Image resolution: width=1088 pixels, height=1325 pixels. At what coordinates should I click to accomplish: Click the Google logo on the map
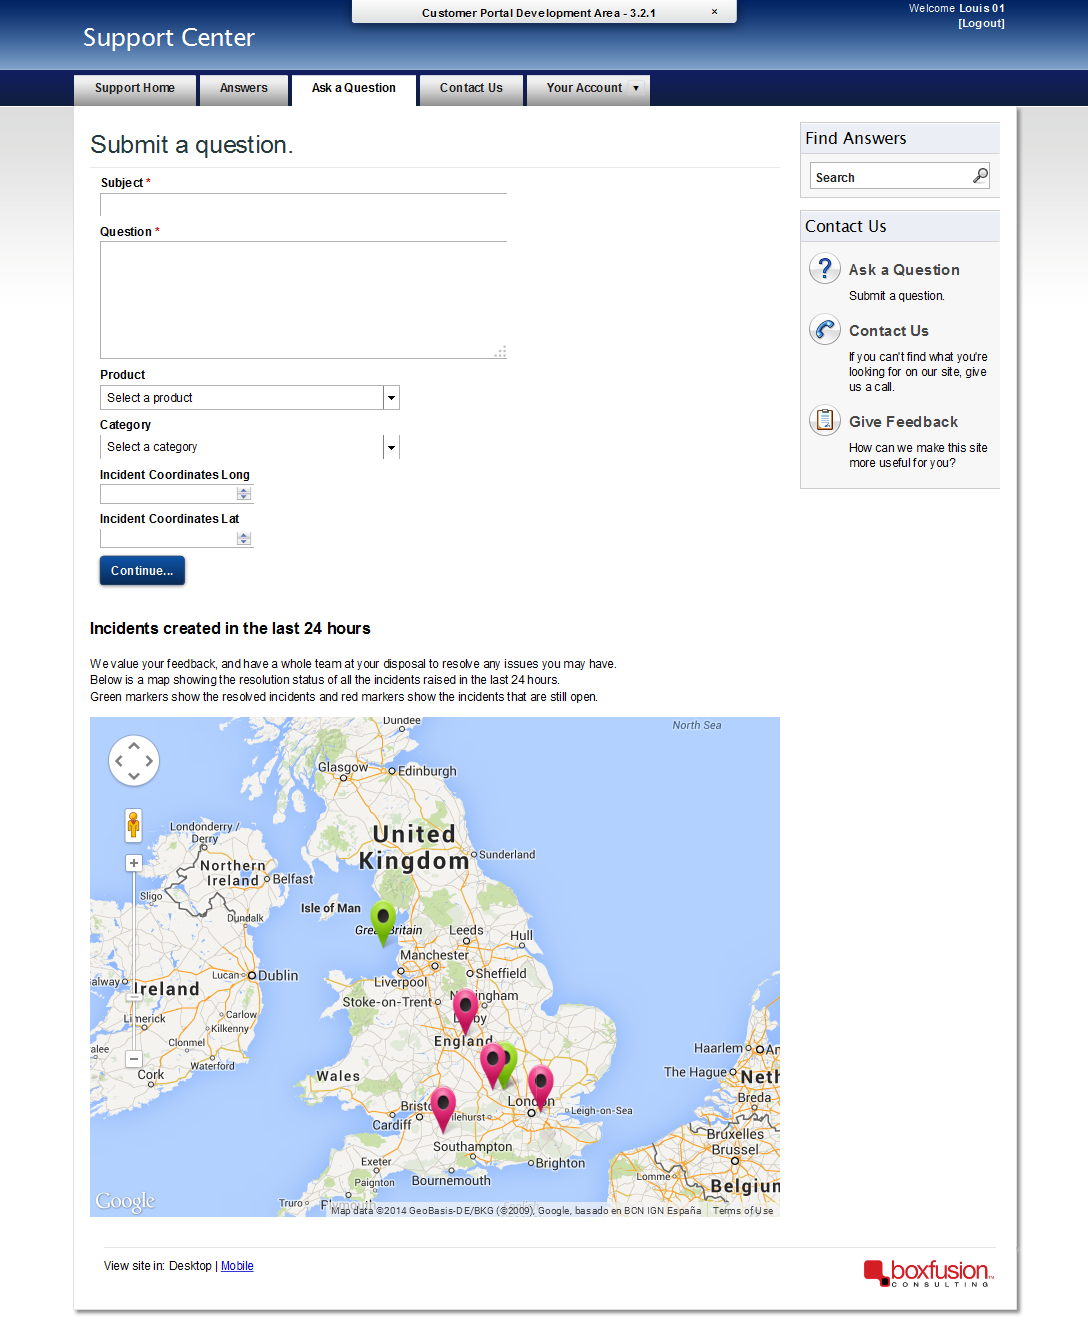125,1201
